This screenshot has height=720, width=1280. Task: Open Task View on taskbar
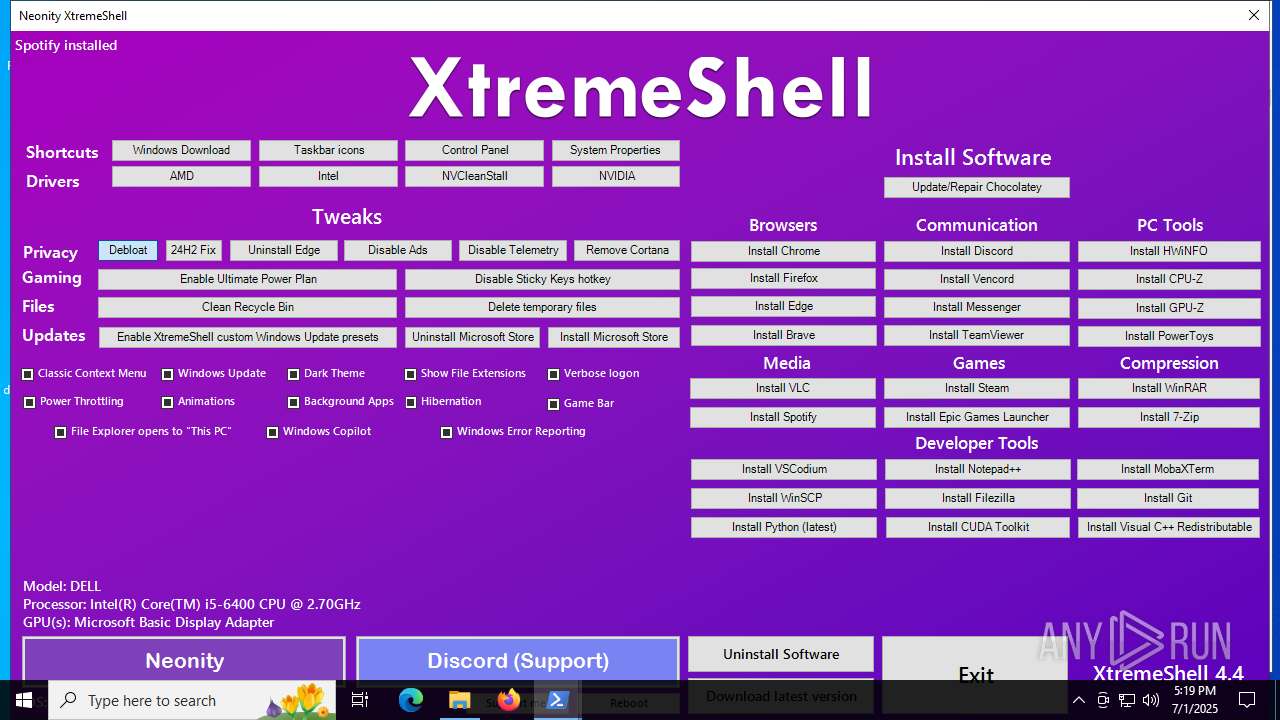coord(361,700)
